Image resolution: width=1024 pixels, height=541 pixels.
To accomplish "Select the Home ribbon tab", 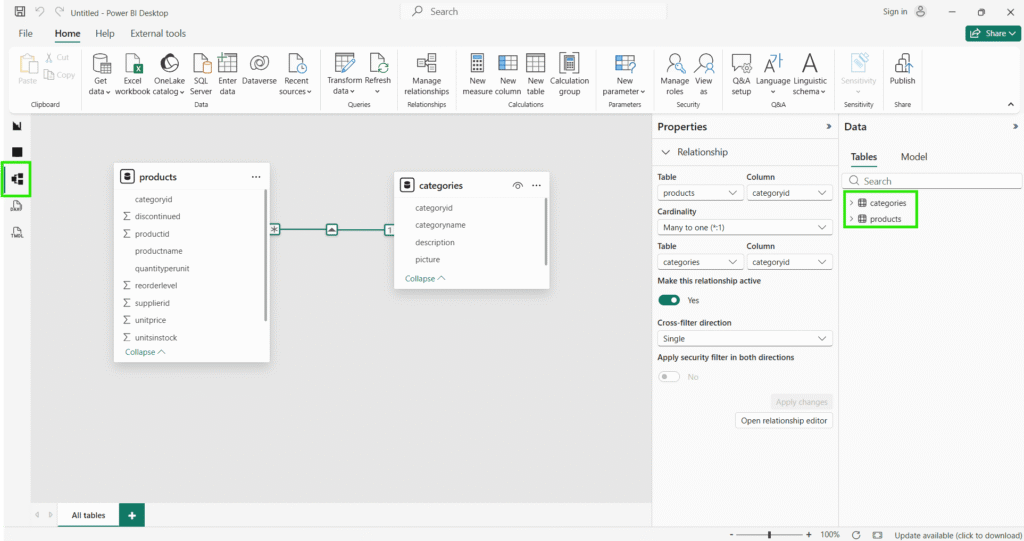I will (67, 33).
